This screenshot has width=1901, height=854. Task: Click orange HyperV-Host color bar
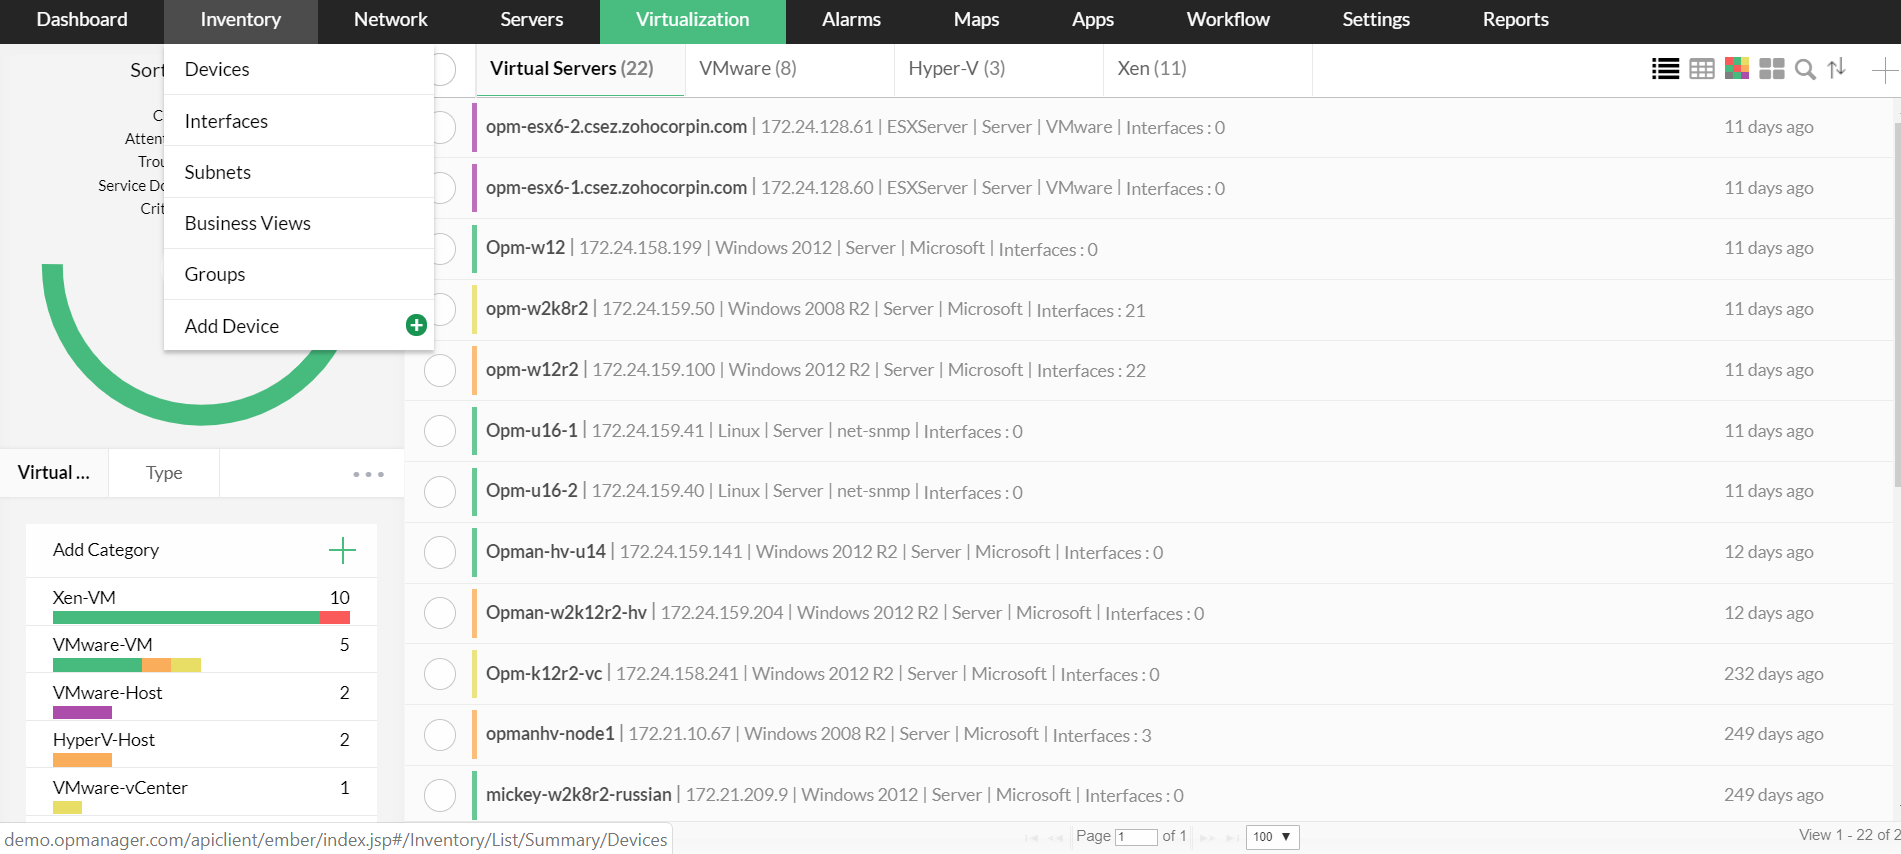pyautogui.click(x=82, y=760)
